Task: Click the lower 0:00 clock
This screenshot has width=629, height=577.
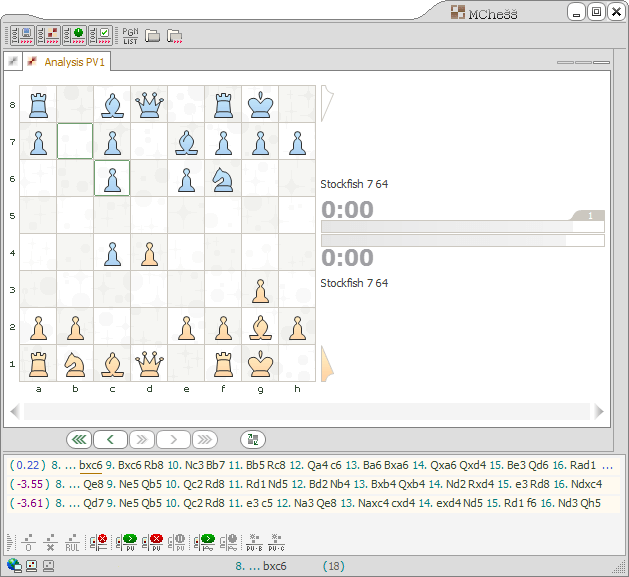Action: (347, 257)
